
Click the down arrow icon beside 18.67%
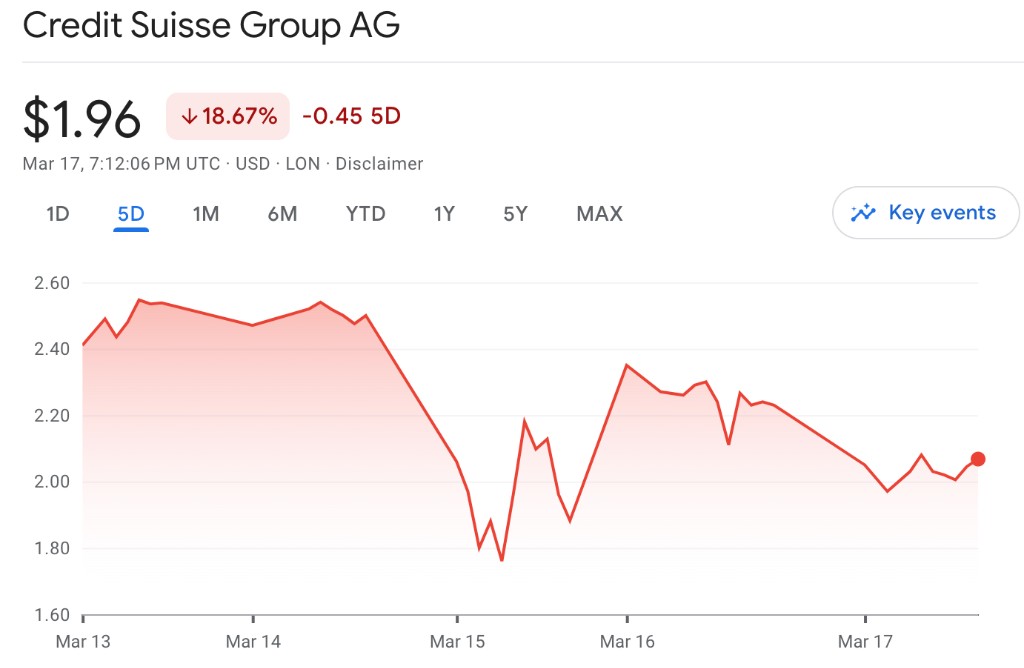tap(189, 117)
